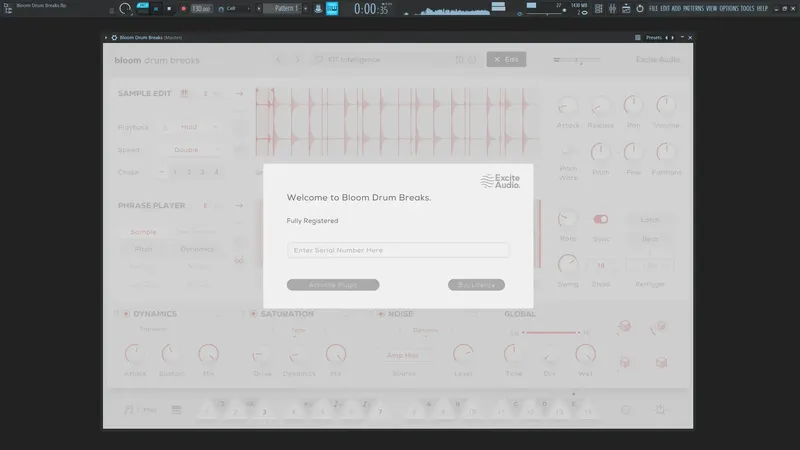Go to previous kit with left chevron
The image size is (800, 450).
(x=279, y=60)
